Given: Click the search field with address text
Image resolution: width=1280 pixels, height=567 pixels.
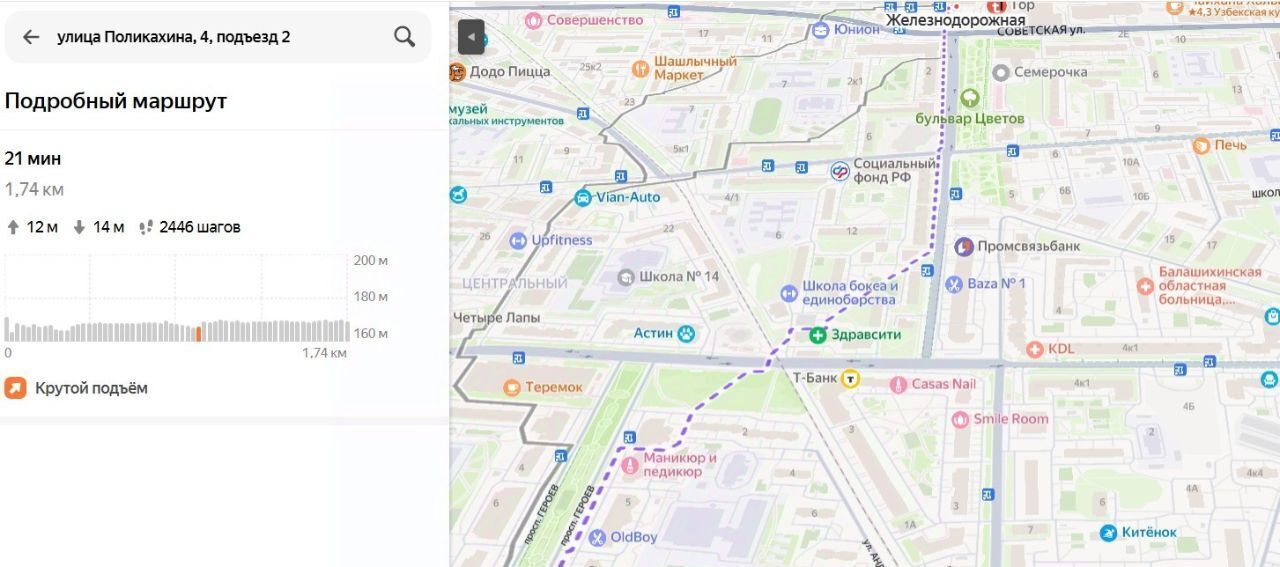Looking at the screenshot, I should (x=218, y=37).
